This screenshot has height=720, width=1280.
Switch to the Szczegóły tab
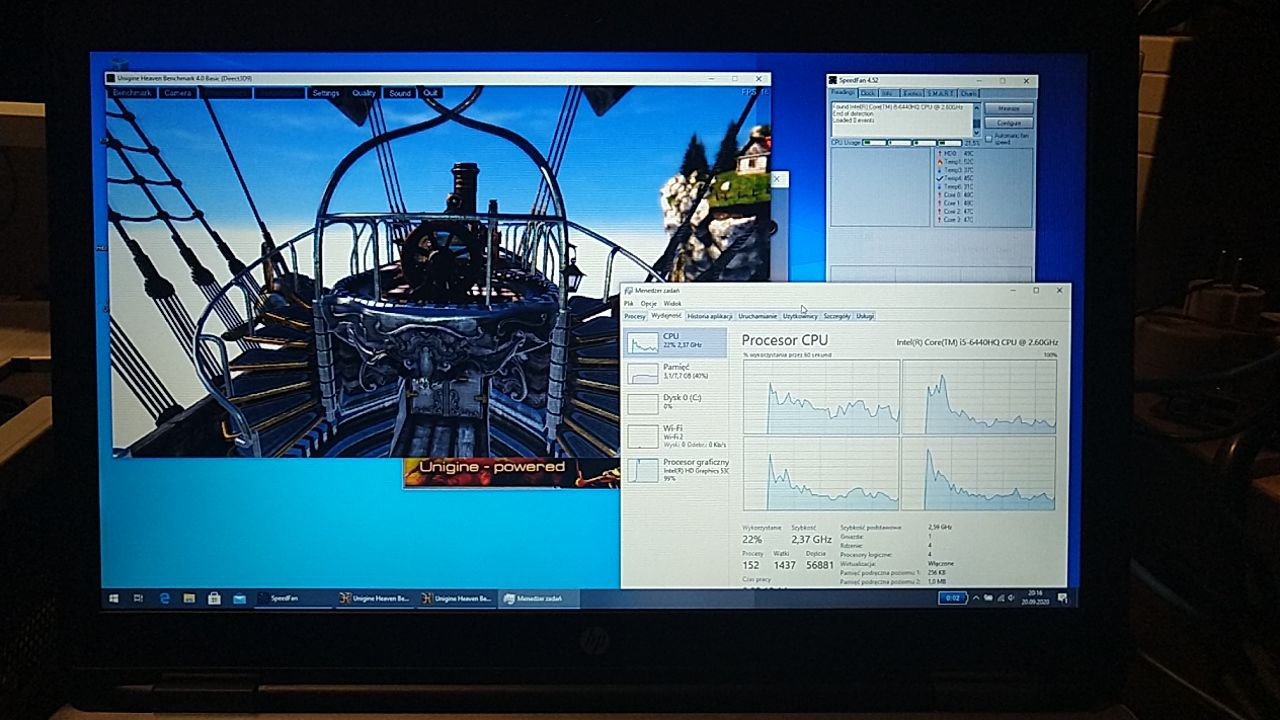click(x=837, y=316)
